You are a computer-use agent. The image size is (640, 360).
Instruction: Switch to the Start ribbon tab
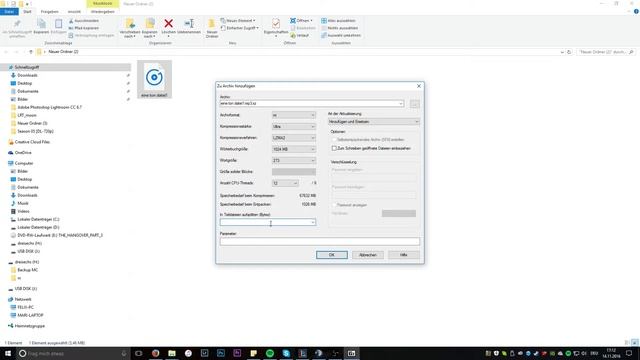click(x=27, y=12)
